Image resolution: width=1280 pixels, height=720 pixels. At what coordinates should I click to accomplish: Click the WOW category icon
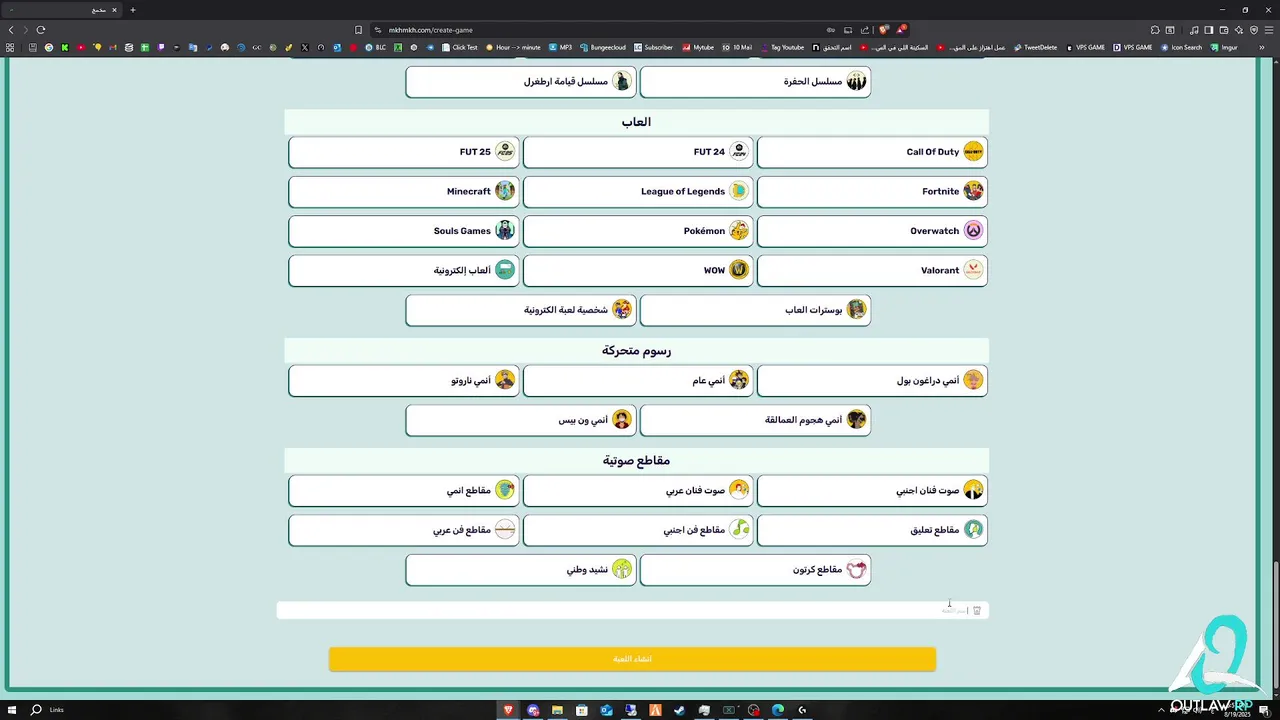pos(739,270)
